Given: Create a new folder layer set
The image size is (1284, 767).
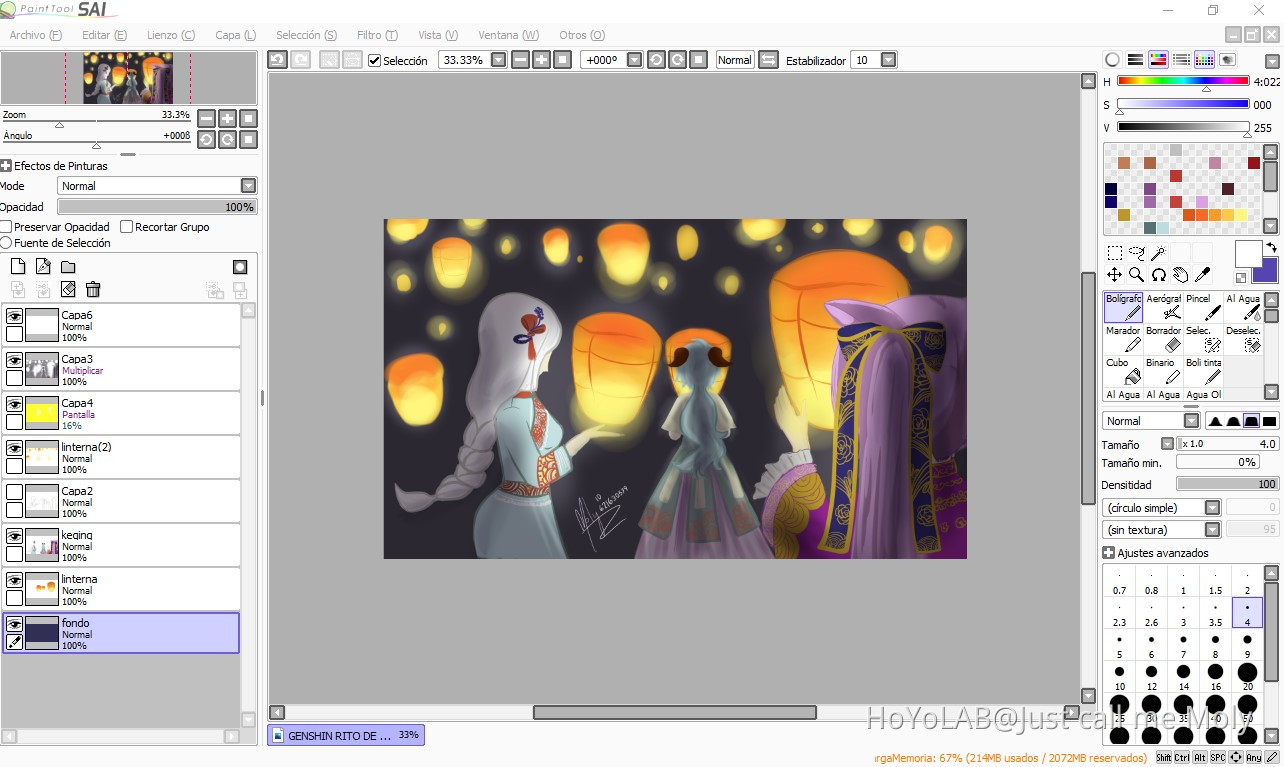Looking at the screenshot, I should coord(68,267).
